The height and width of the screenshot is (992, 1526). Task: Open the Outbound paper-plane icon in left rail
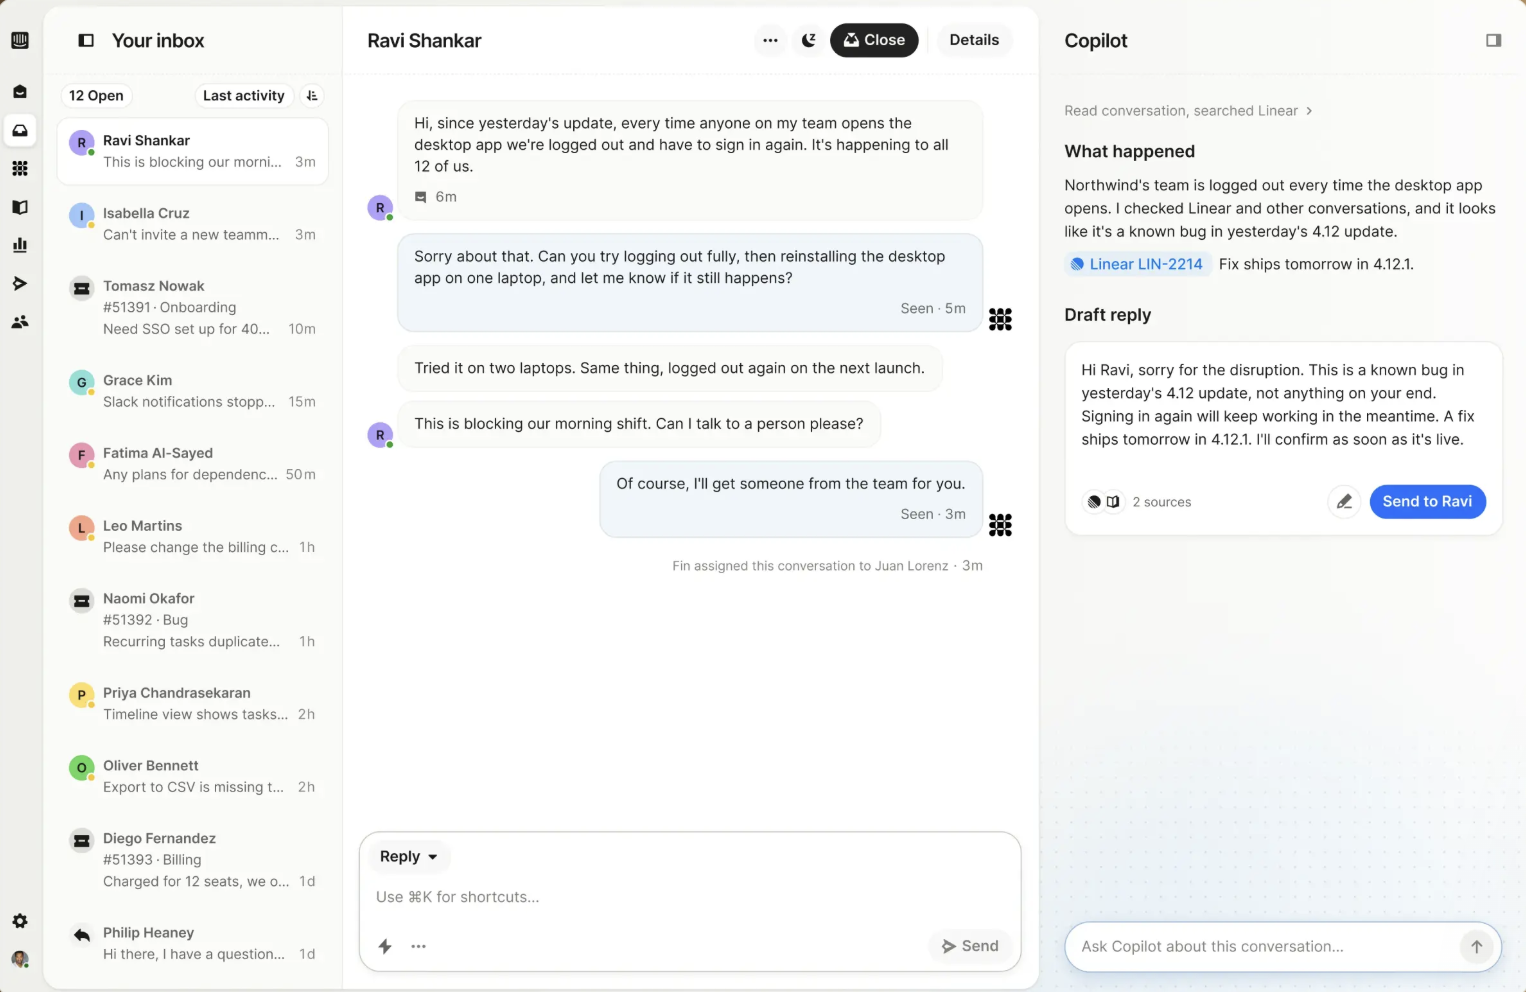point(20,284)
